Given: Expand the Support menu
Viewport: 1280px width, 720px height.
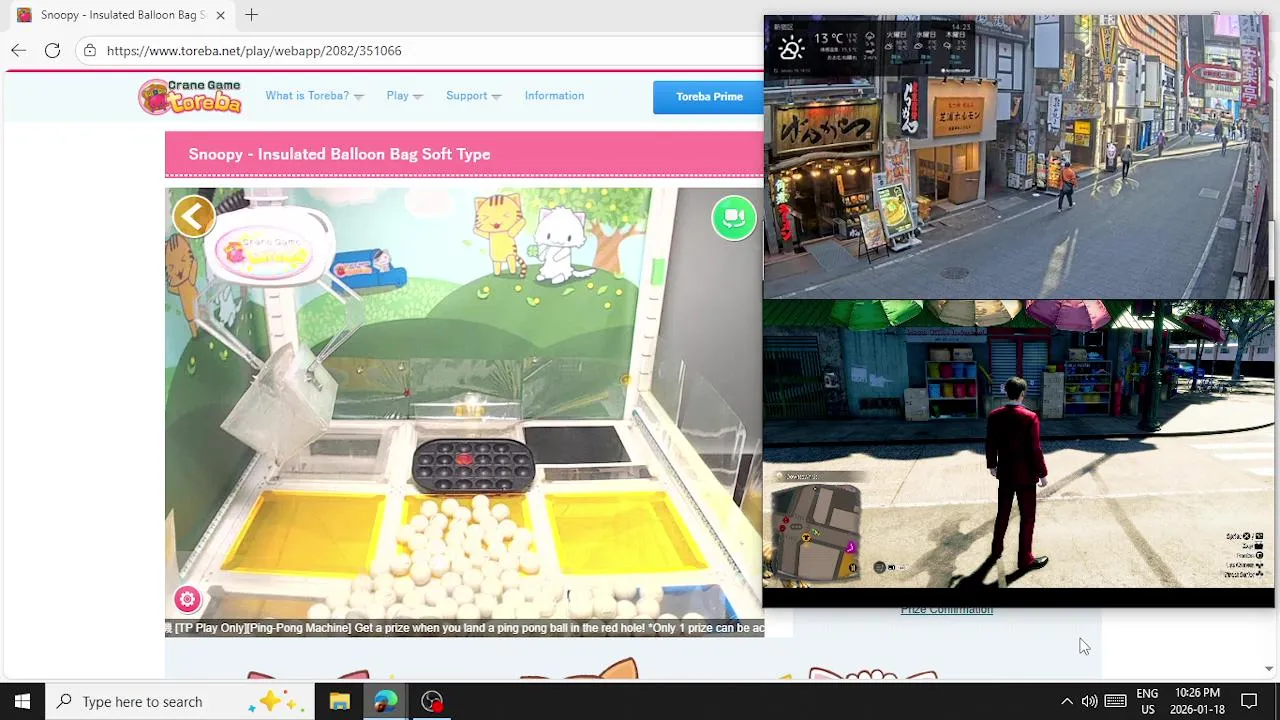Looking at the screenshot, I should [x=473, y=96].
